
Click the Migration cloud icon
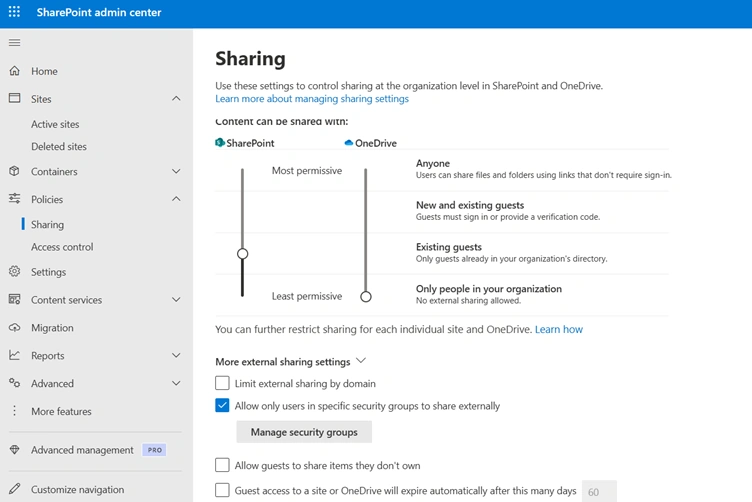coord(14,327)
